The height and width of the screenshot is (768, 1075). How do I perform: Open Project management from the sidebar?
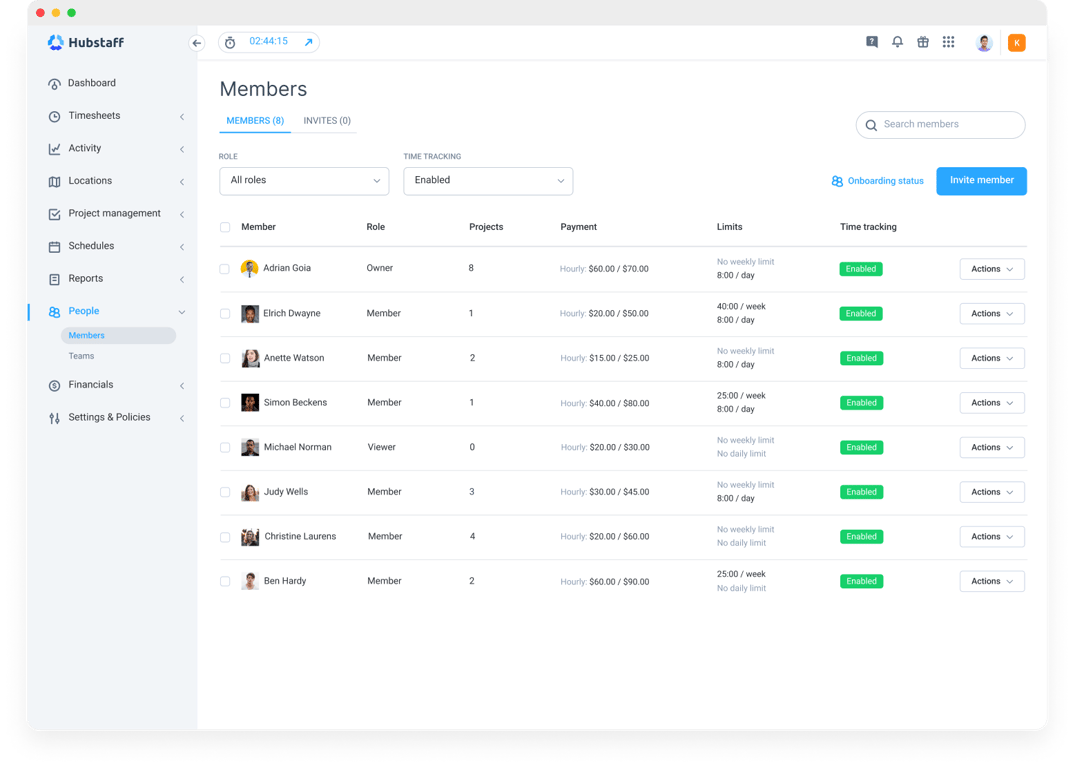pyautogui.click(x=114, y=213)
